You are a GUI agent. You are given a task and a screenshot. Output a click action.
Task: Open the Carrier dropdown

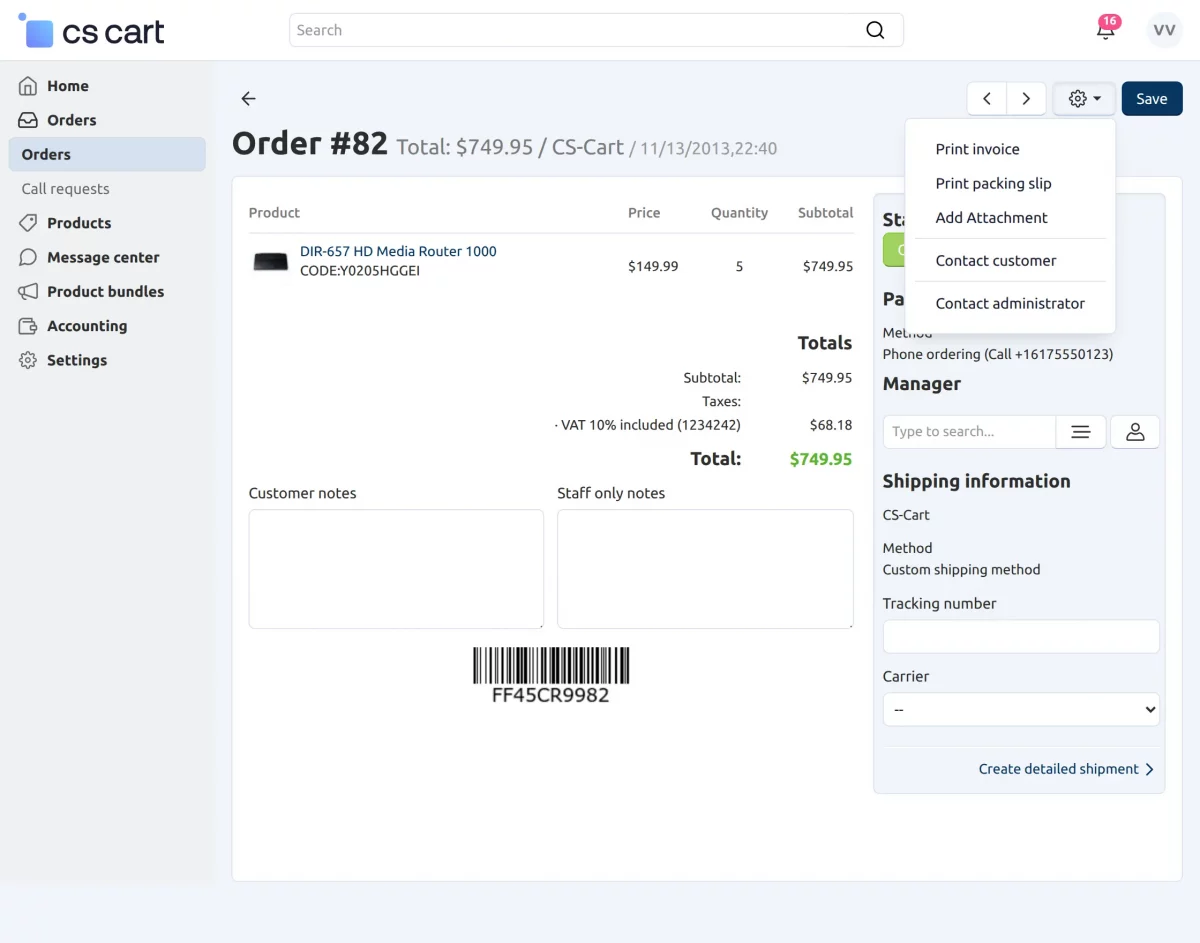1021,709
